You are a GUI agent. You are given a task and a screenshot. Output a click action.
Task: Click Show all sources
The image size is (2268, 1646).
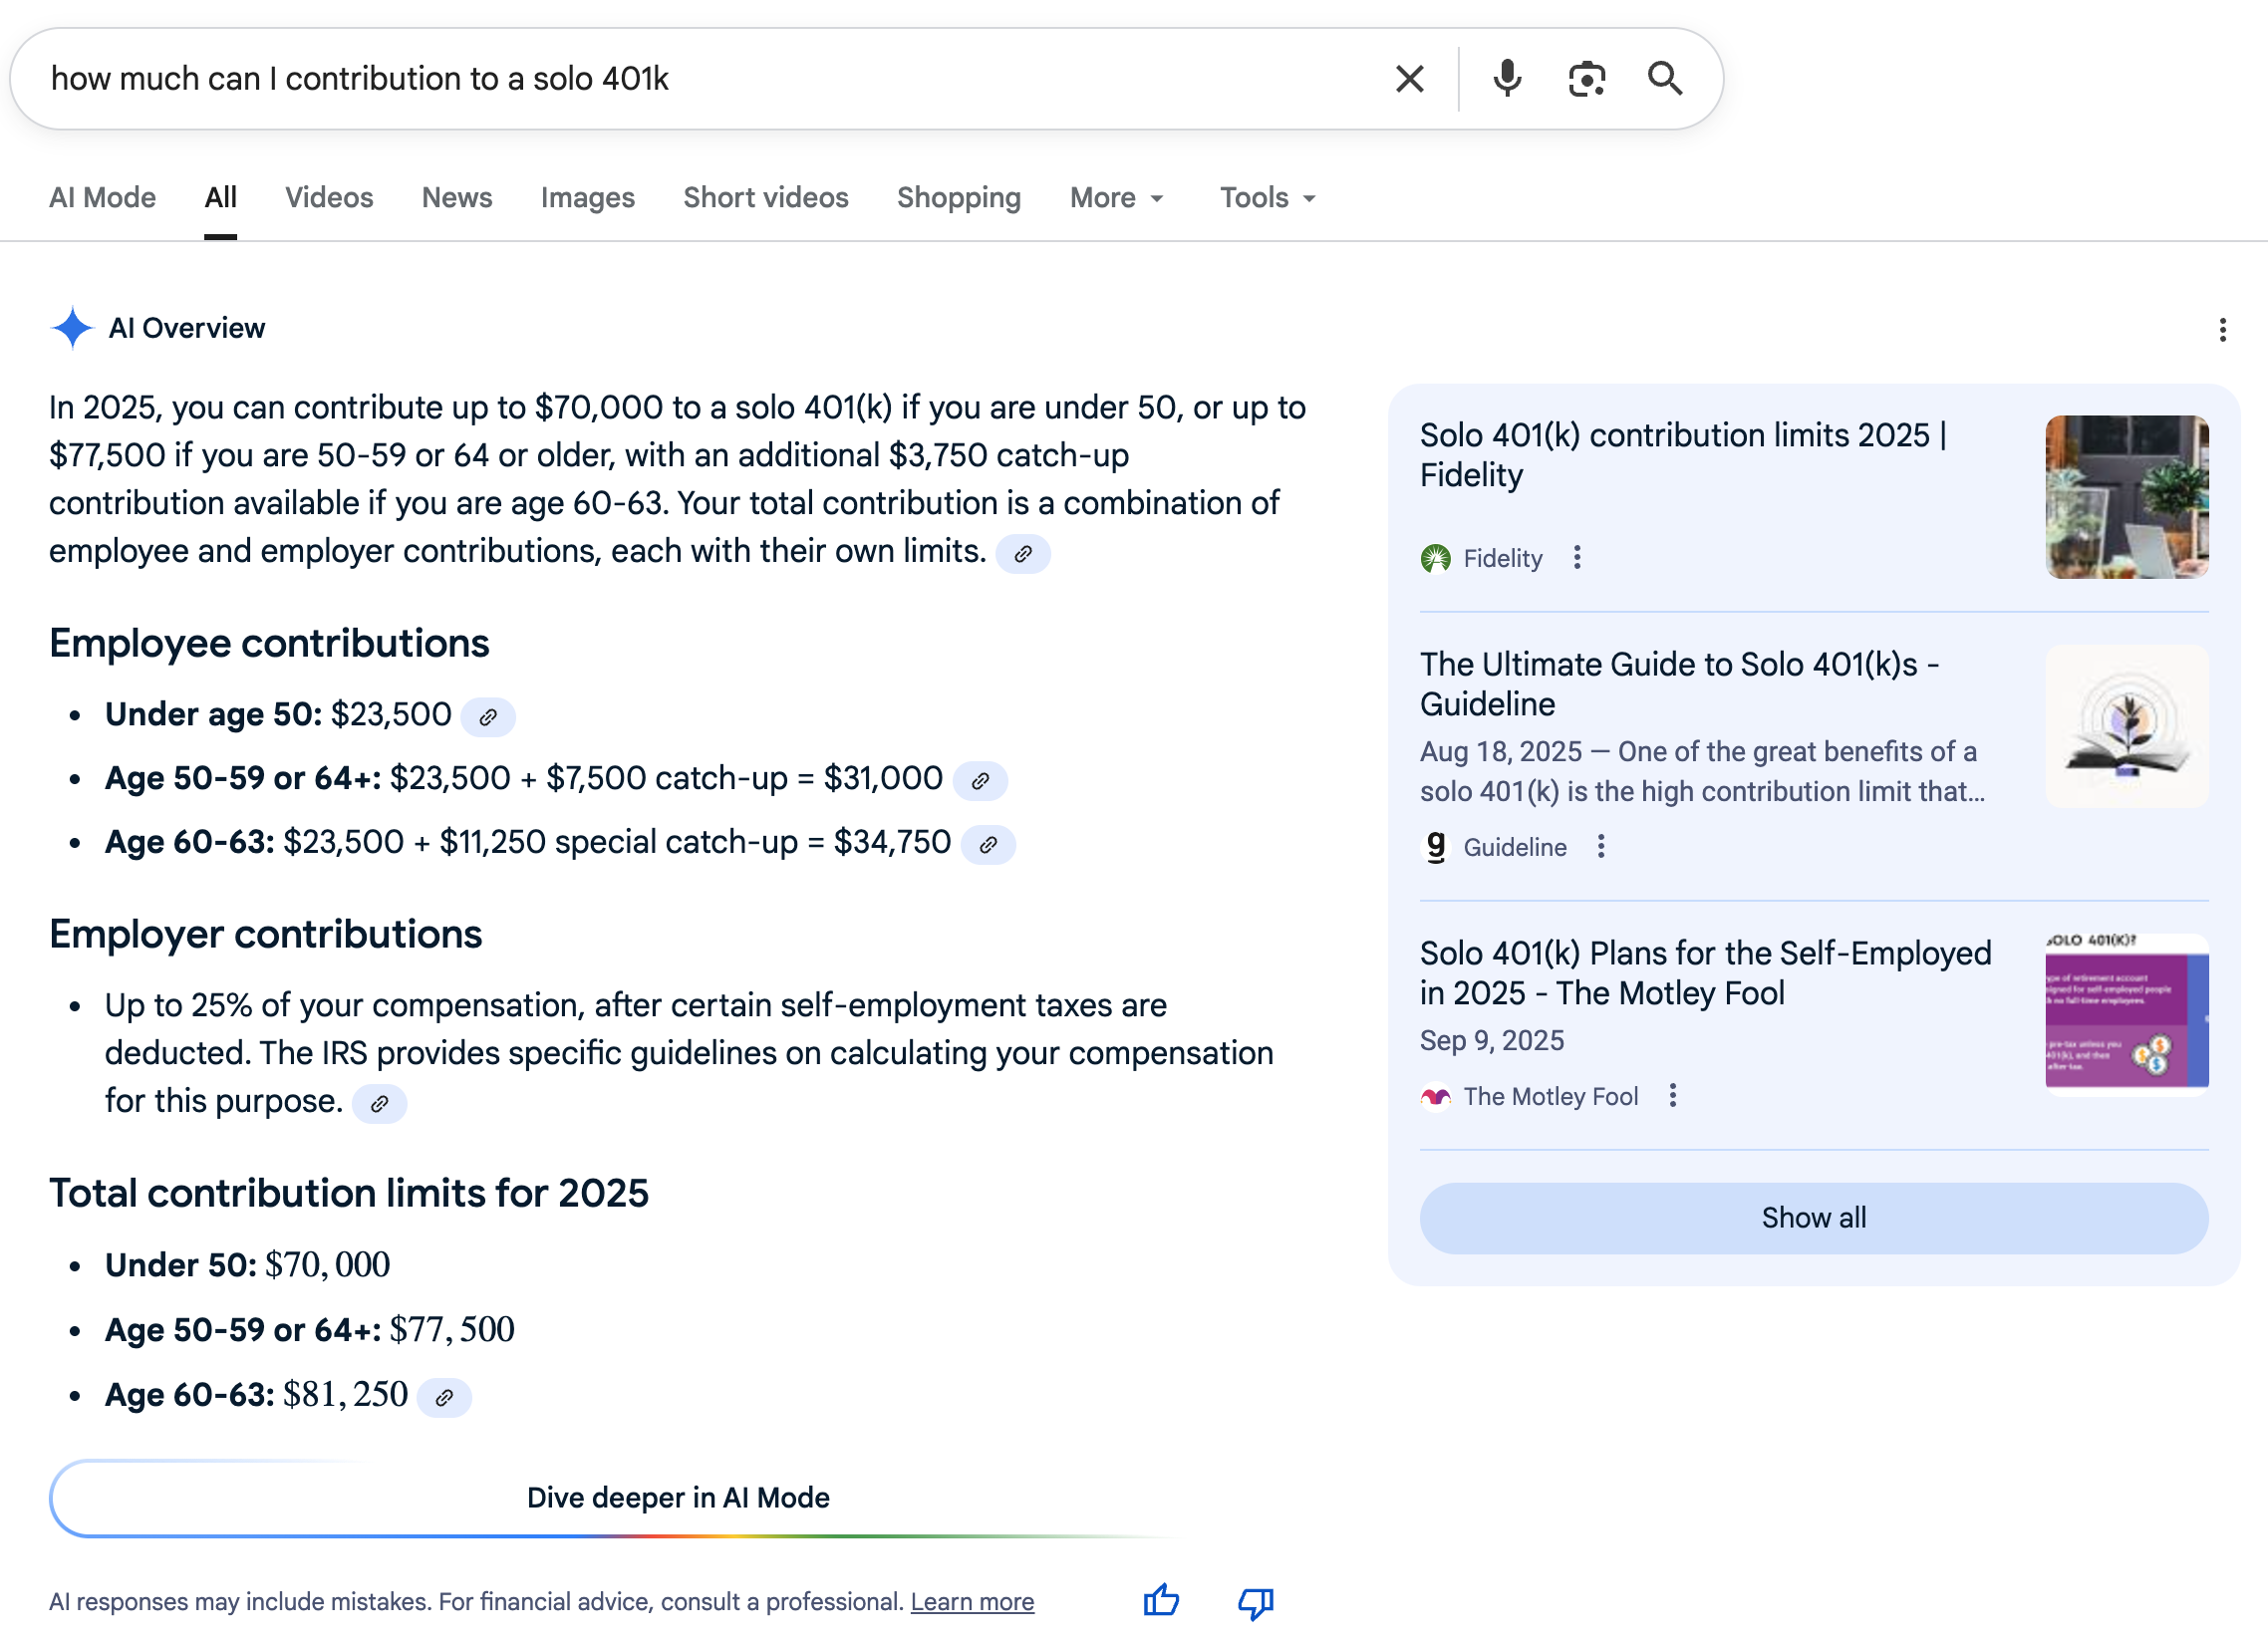click(1813, 1218)
